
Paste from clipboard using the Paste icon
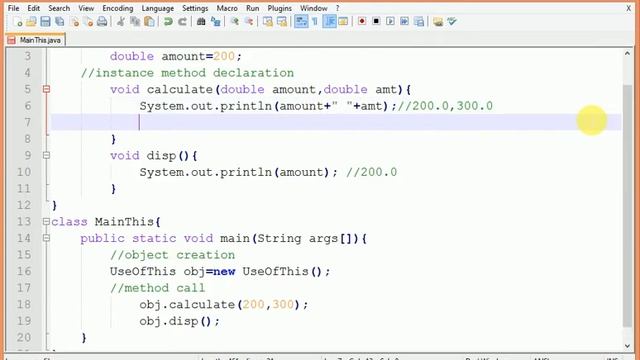coord(149,22)
